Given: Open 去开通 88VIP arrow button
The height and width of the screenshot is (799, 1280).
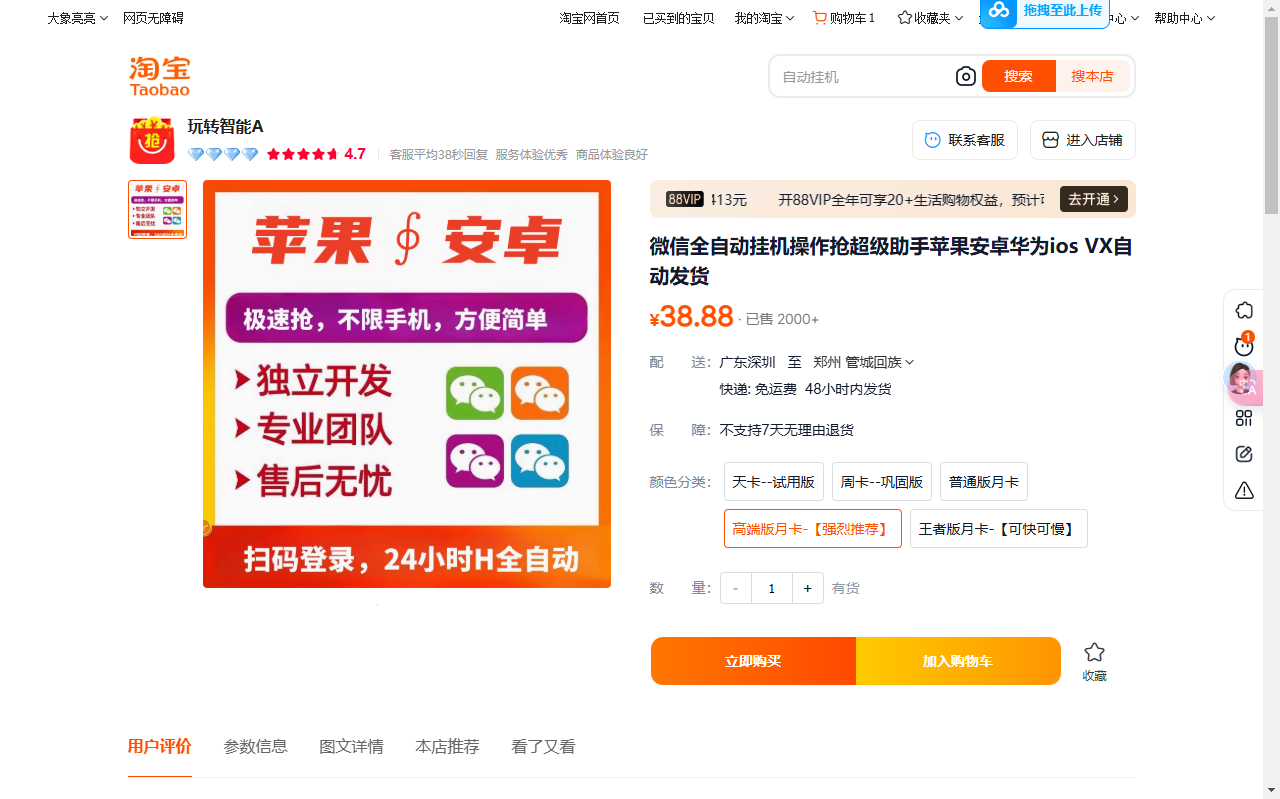Looking at the screenshot, I should pyautogui.click(x=1094, y=199).
